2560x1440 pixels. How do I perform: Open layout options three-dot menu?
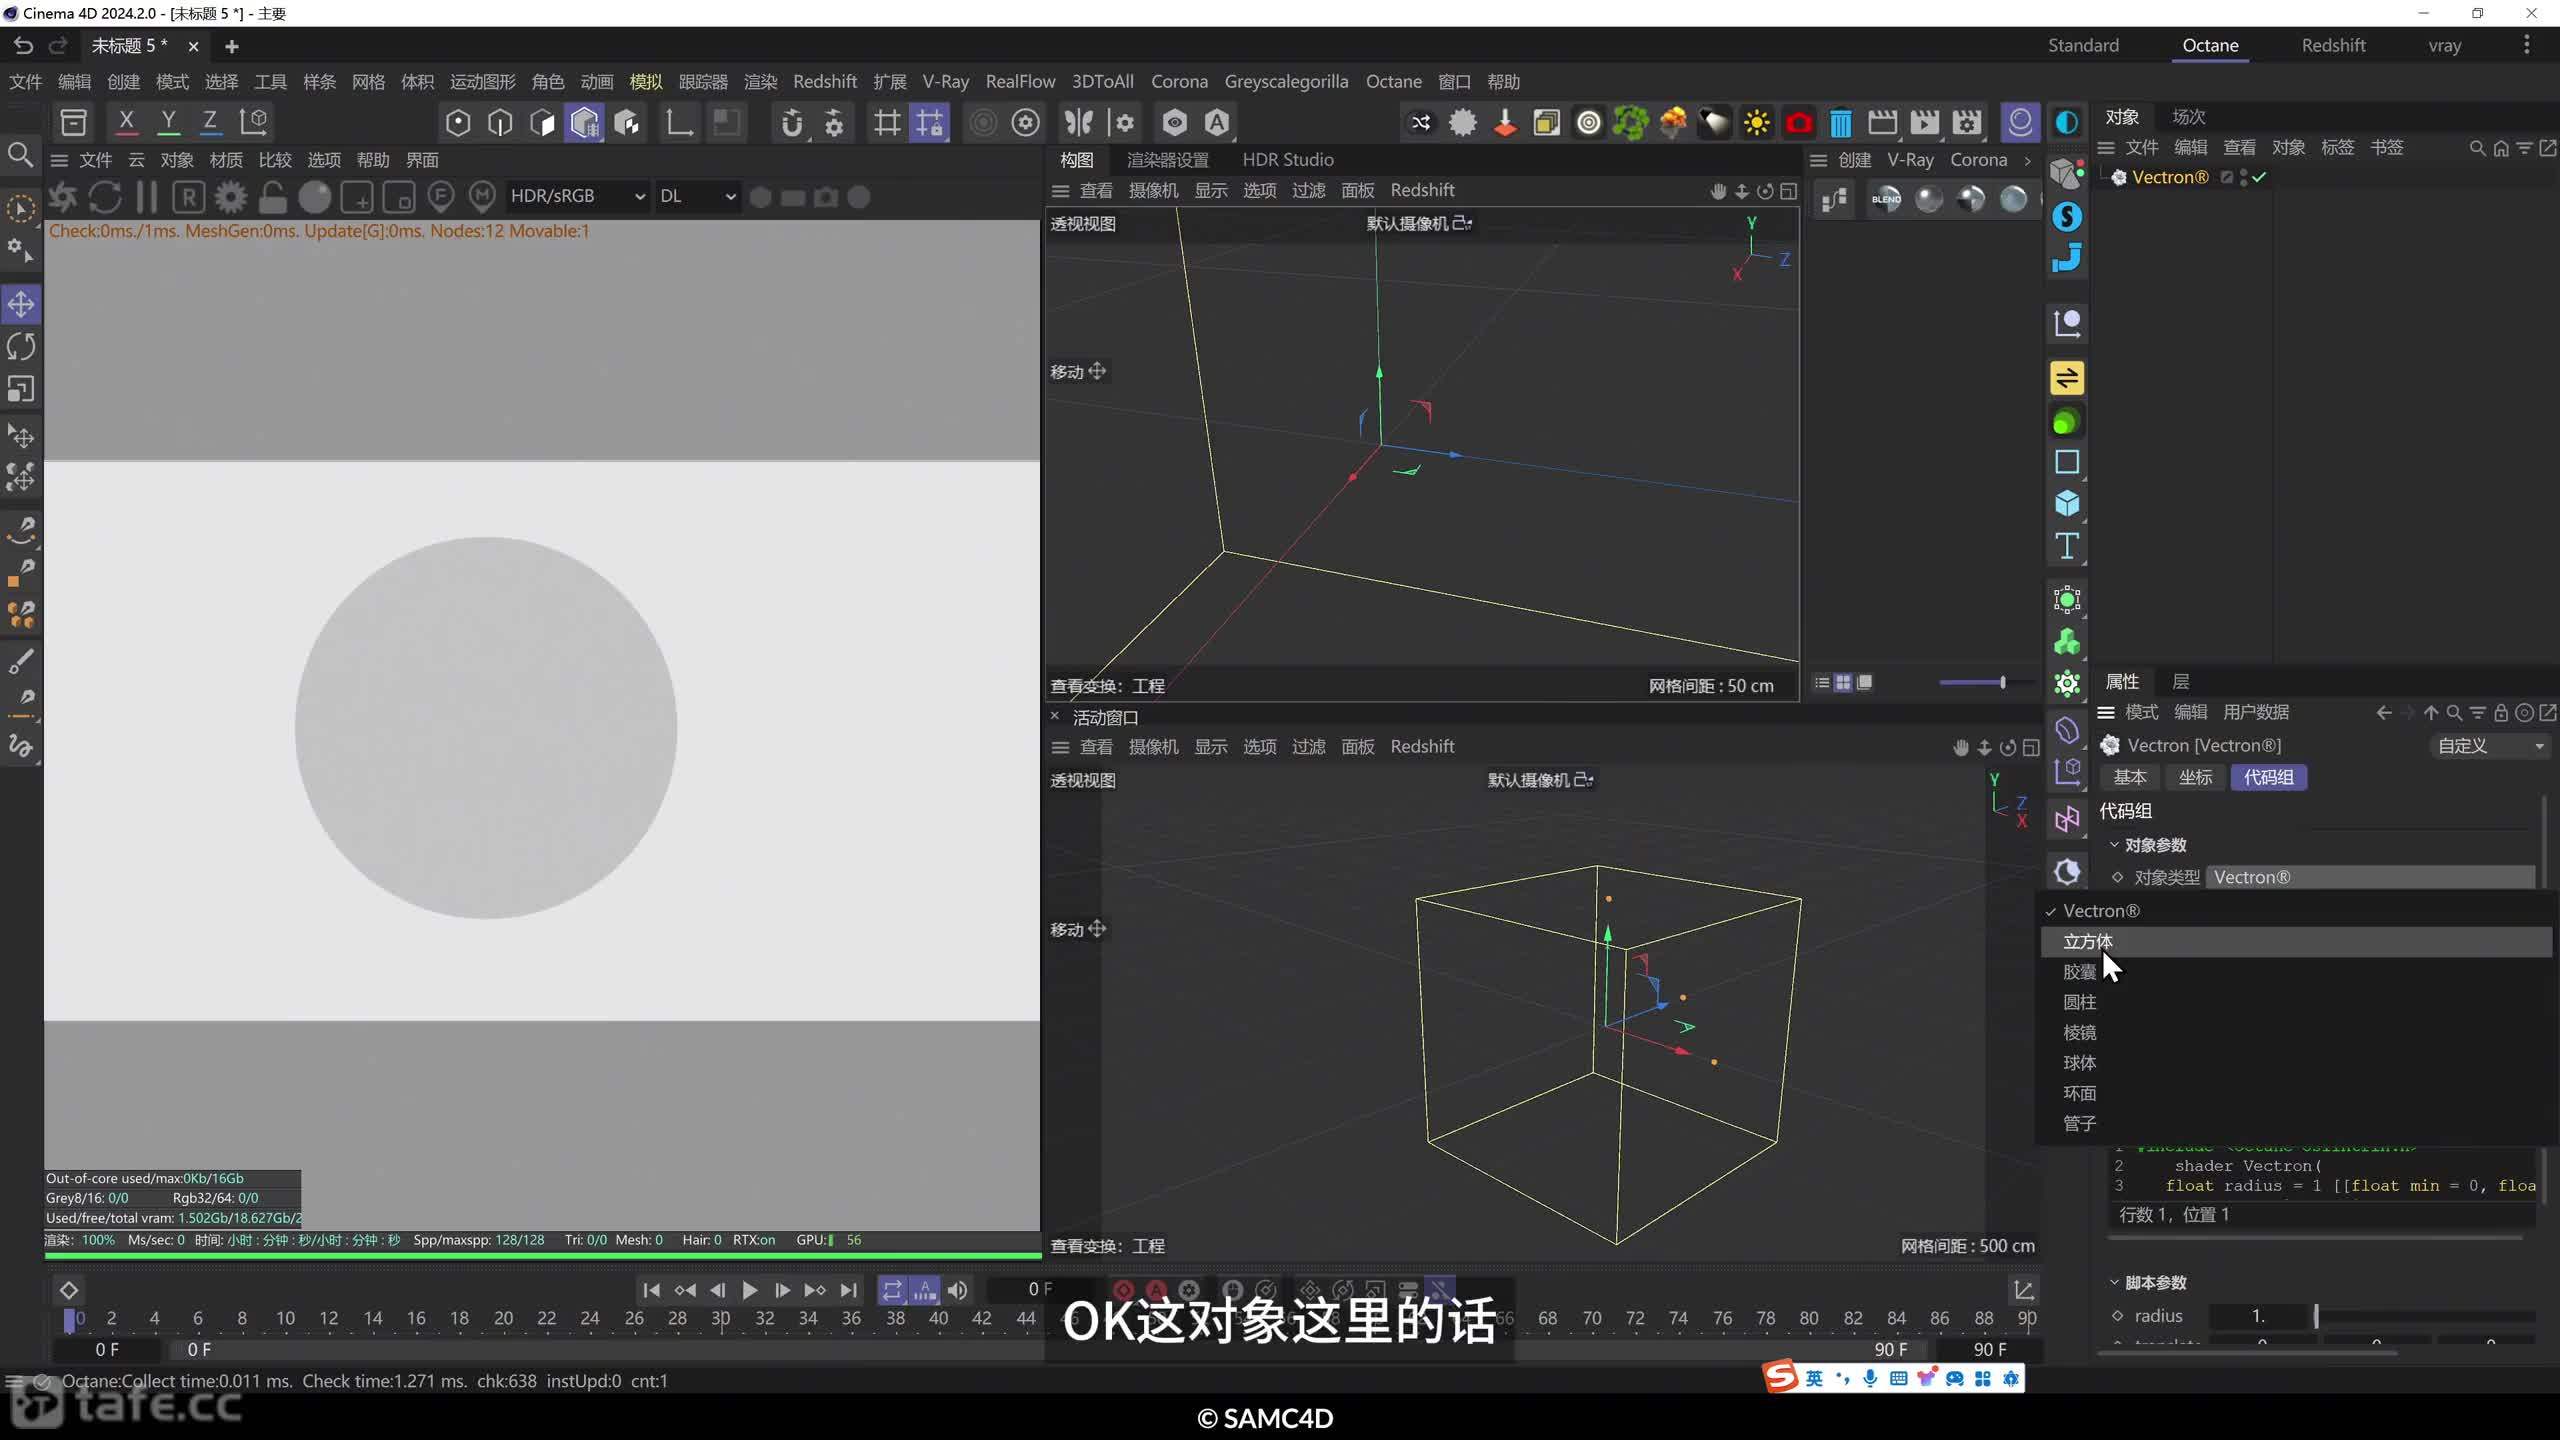pyautogui.click(x=2527, y=45)
